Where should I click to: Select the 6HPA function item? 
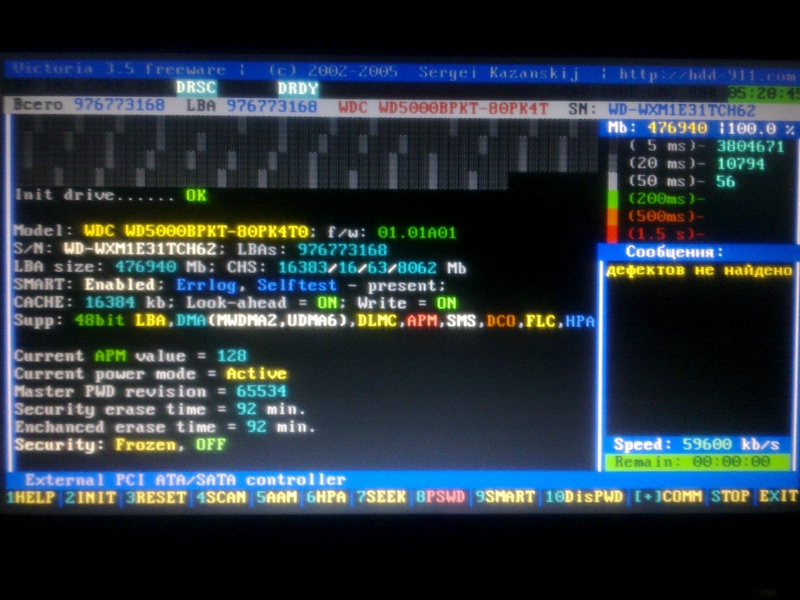click(x=326, y=497)
